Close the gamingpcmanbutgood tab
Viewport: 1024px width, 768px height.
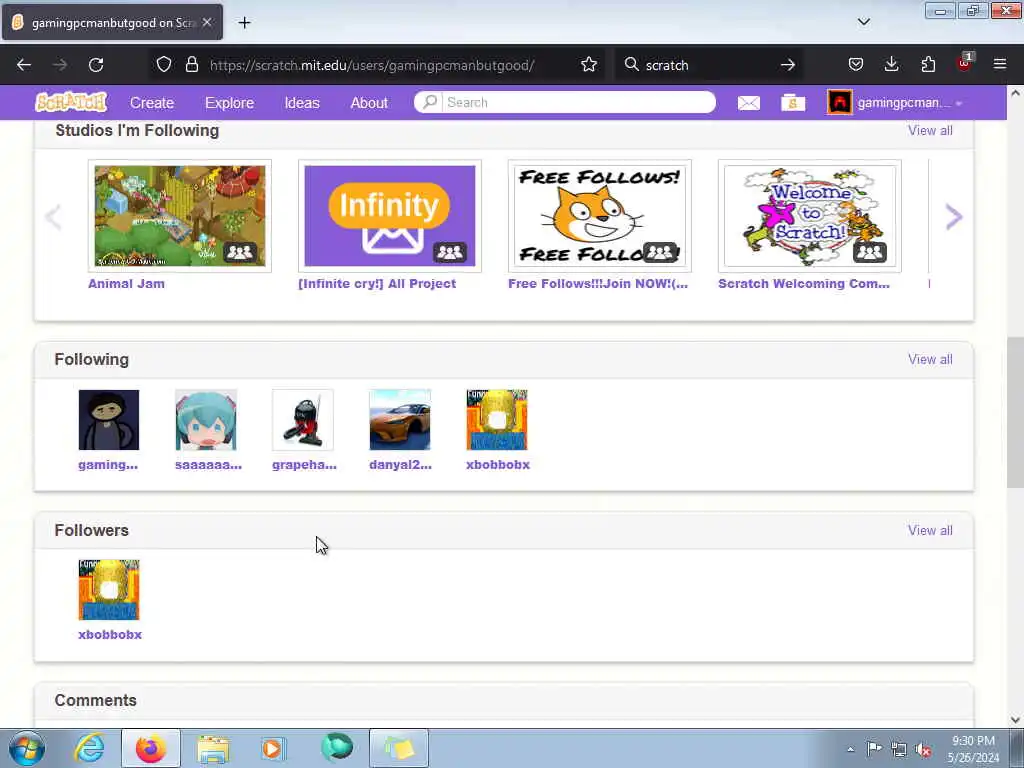pos(206,22)
